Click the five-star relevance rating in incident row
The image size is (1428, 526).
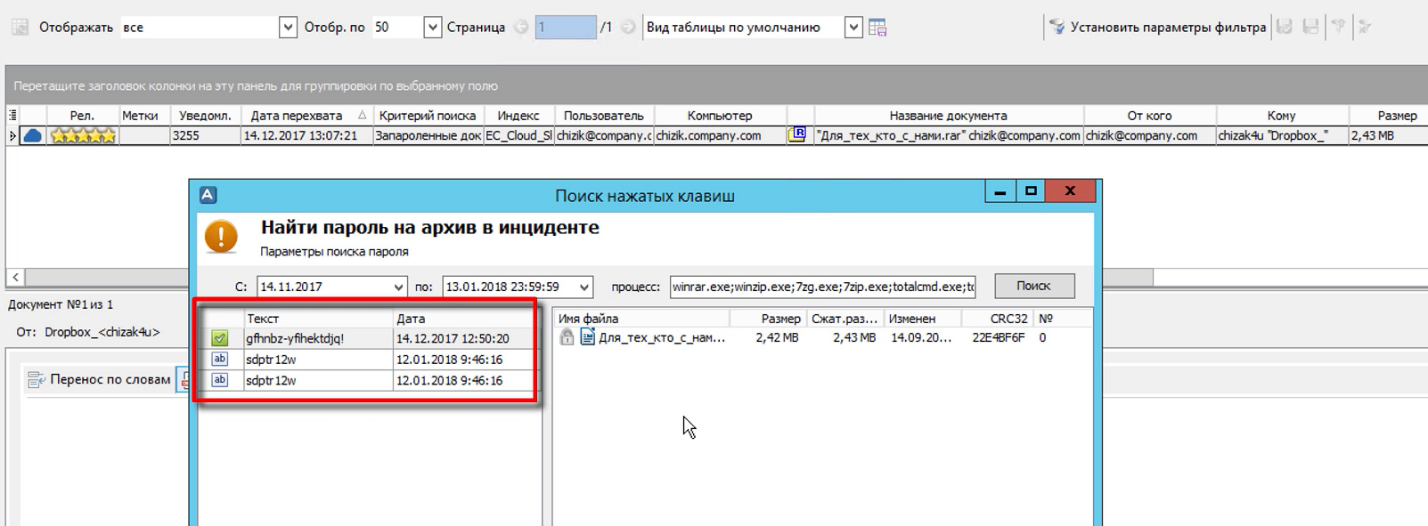click(x=83, y=136)
